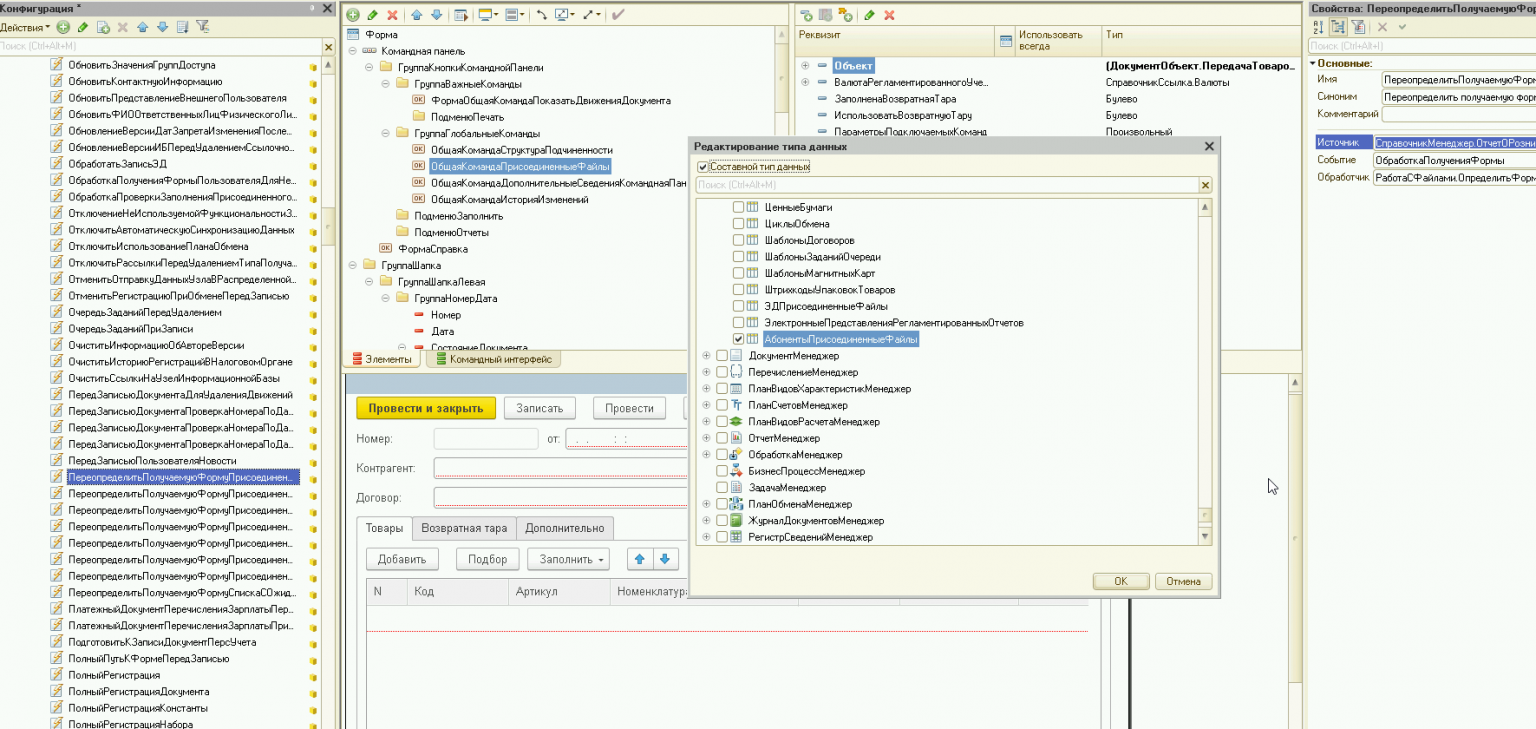Image resolution: width=1536 pixels, height=729 pixels.
Task: Check the РегистрСведенийМенеджер checkbox
Action: (722, 537)
